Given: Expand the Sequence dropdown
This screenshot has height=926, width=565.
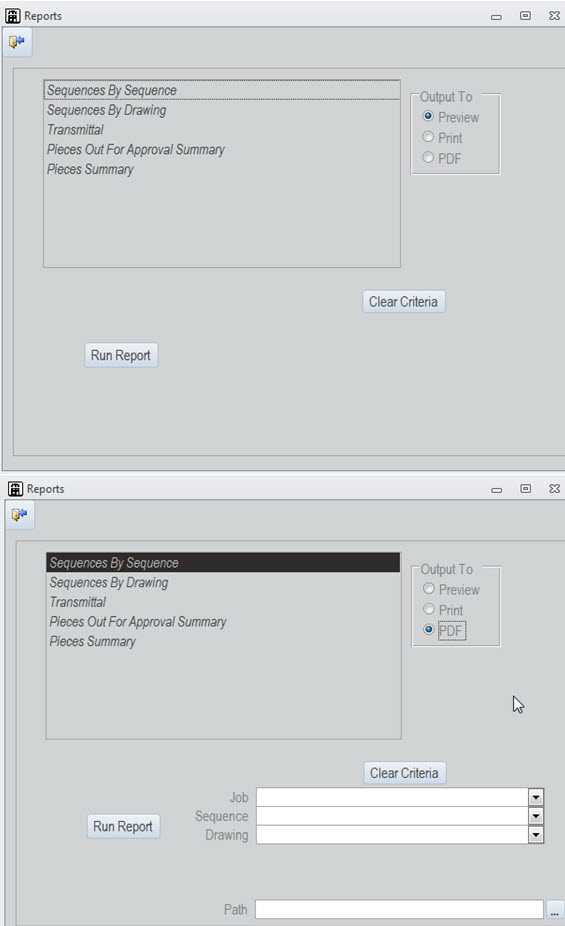Looking at the screenshot, I should pos(535,816).
